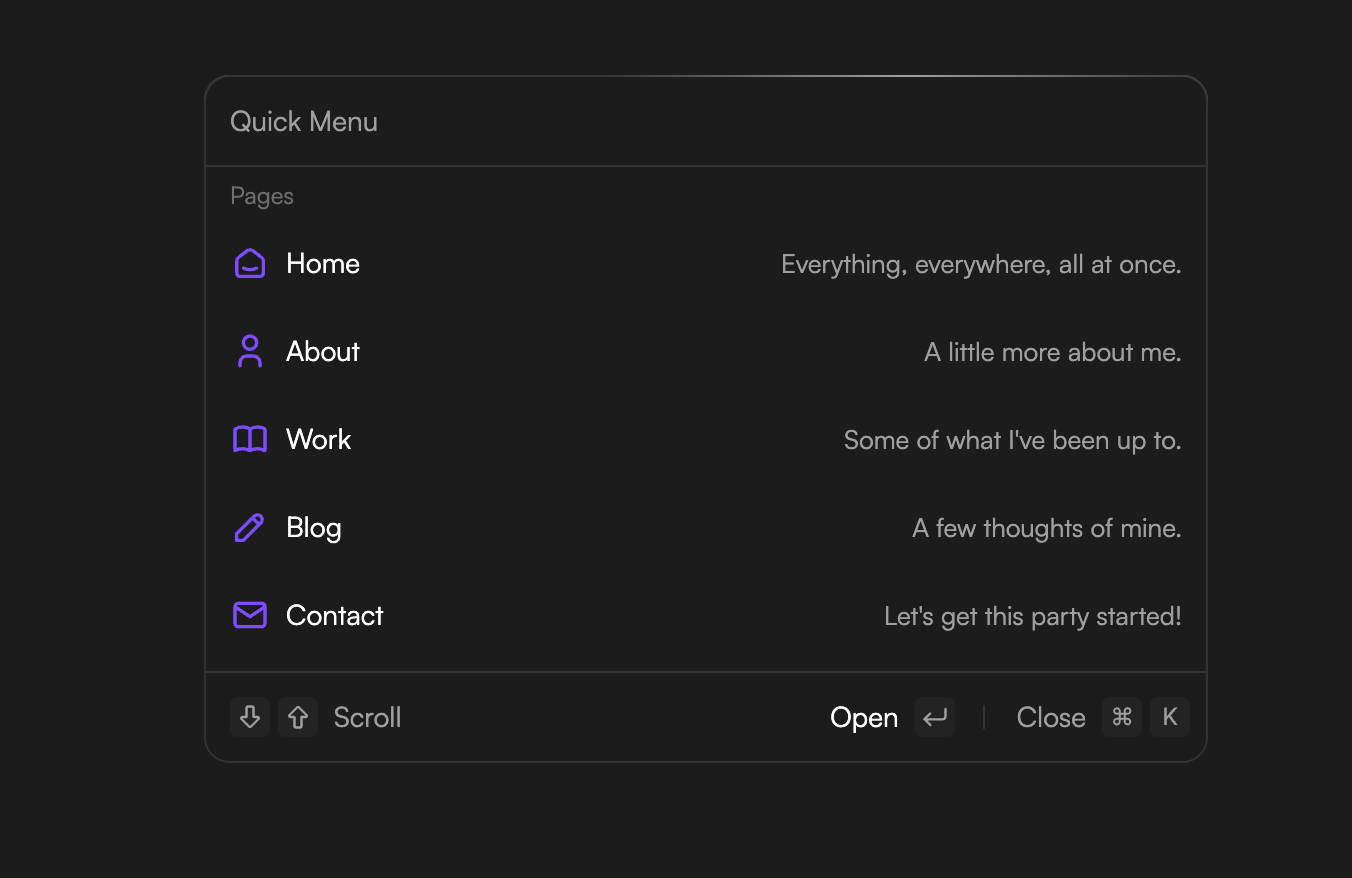
Task: Click the K key badge
Action: click(1170, 718)
